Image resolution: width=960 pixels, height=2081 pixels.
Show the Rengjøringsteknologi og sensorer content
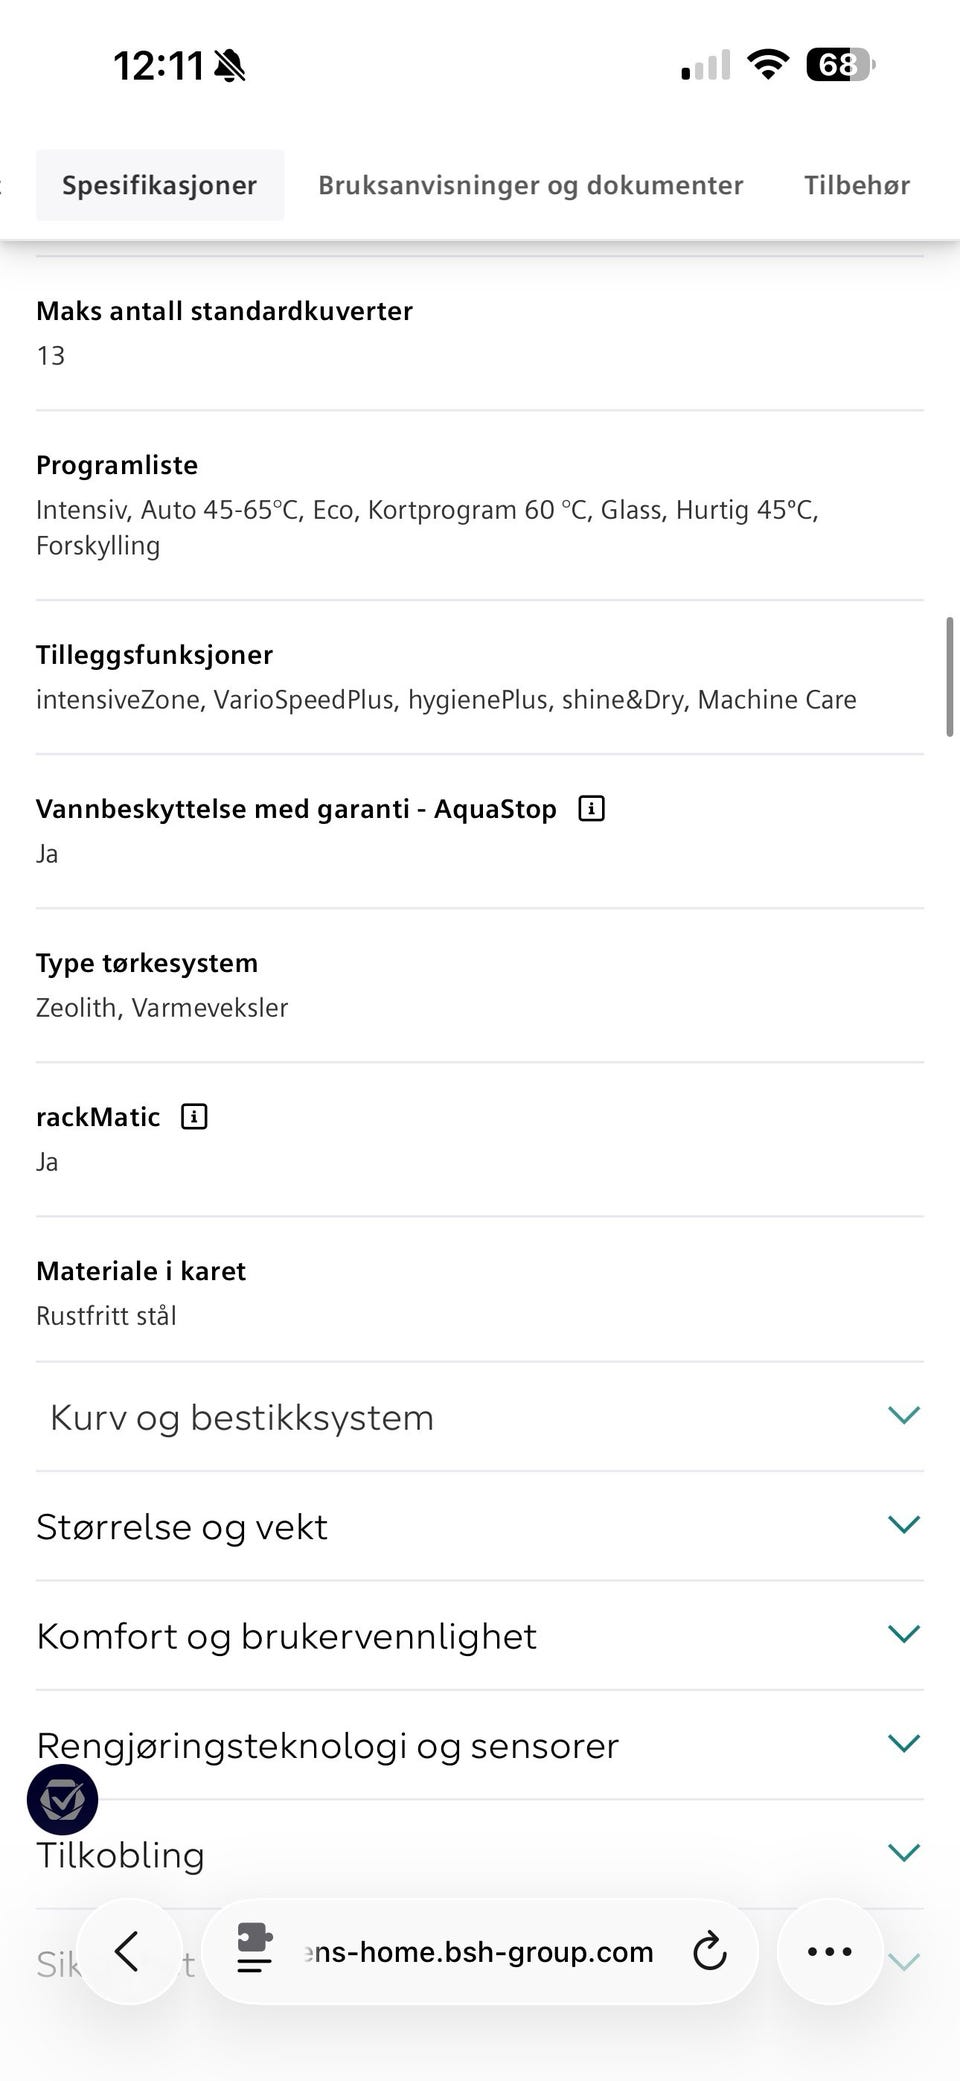(904, 1742)
